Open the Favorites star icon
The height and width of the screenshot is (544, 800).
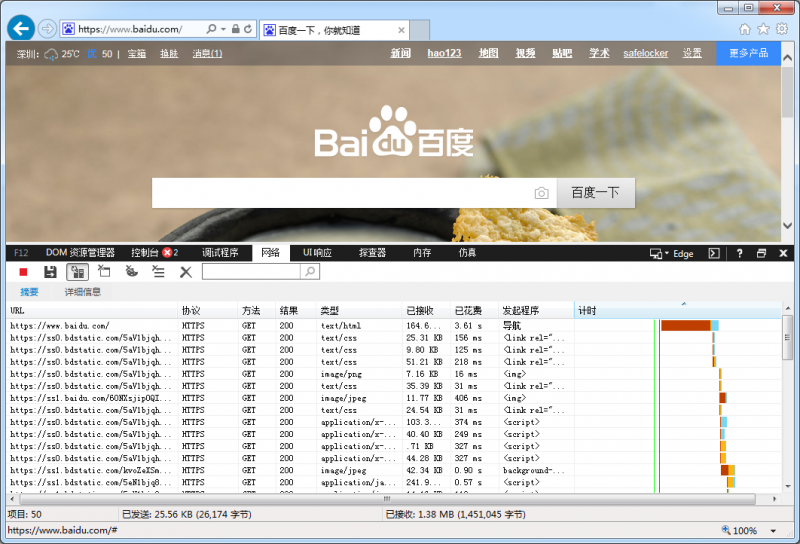(763, 29)
